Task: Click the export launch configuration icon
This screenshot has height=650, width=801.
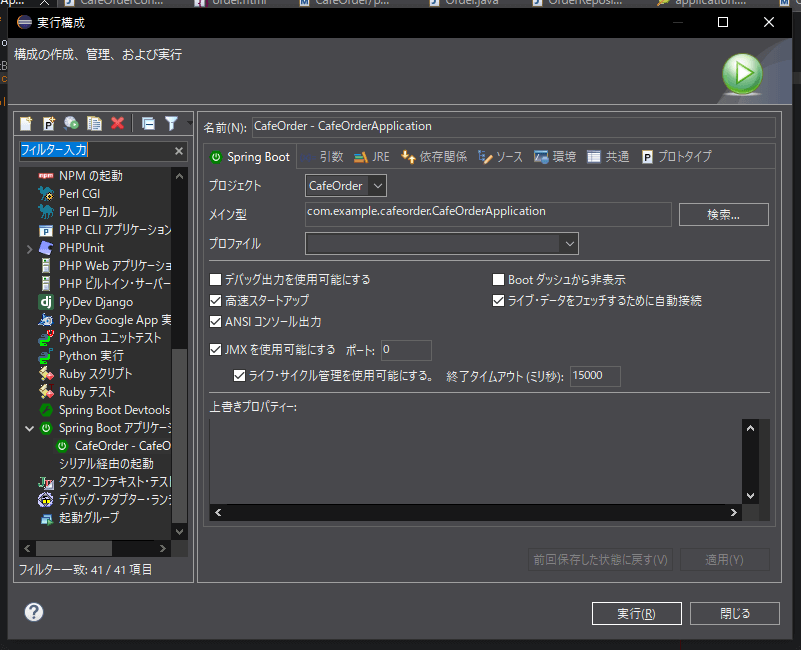Action: point(71,123)
